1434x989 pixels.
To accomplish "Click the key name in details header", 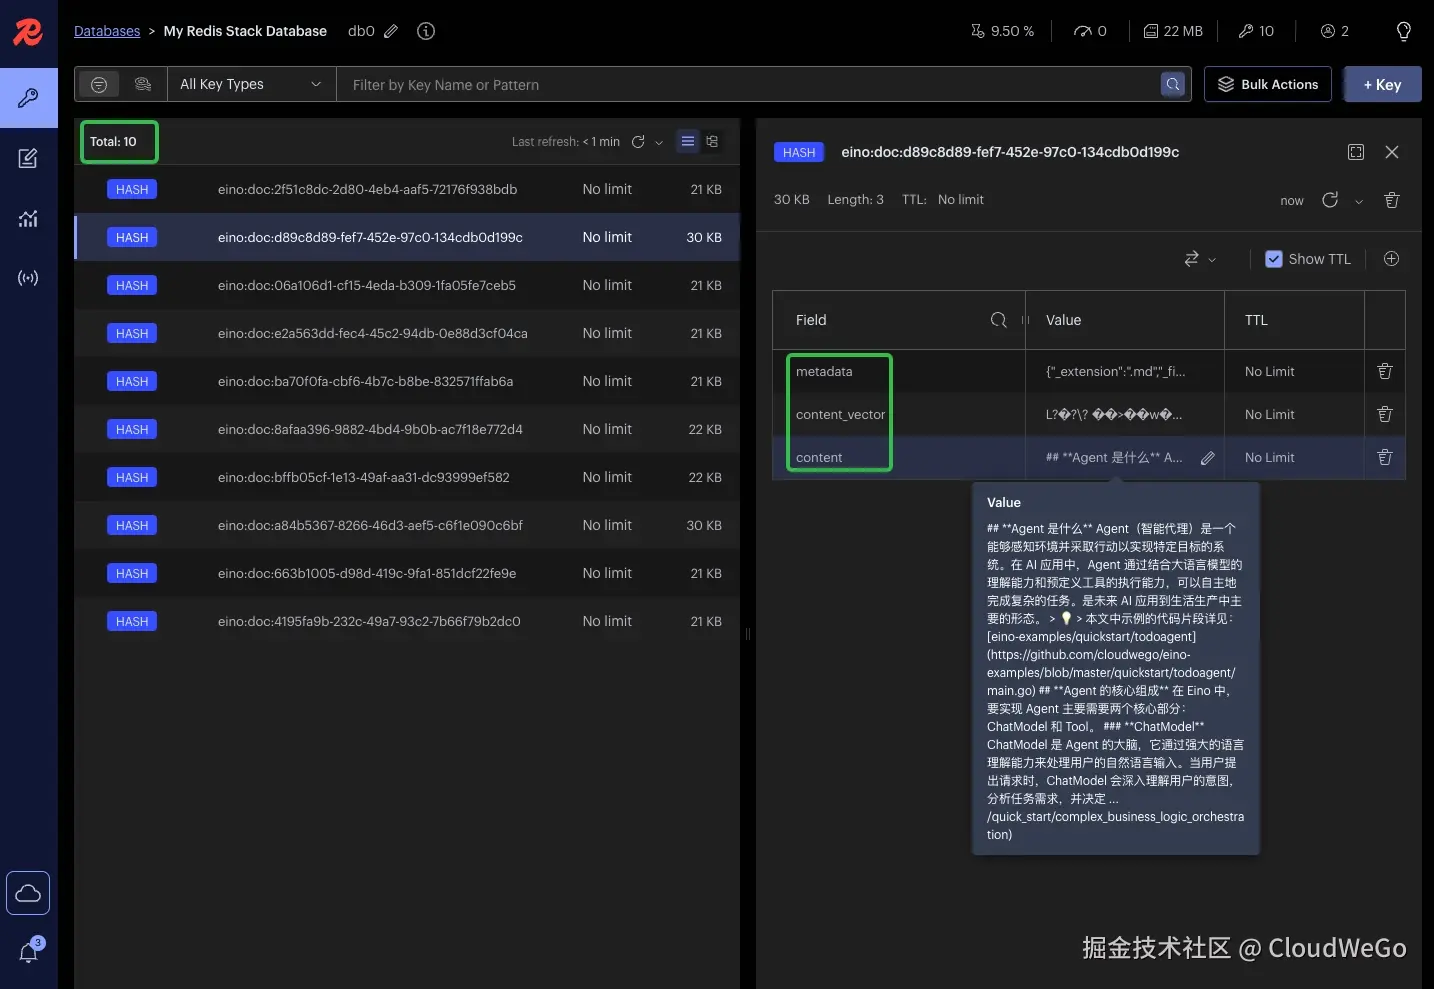I will coord(1010,152).
